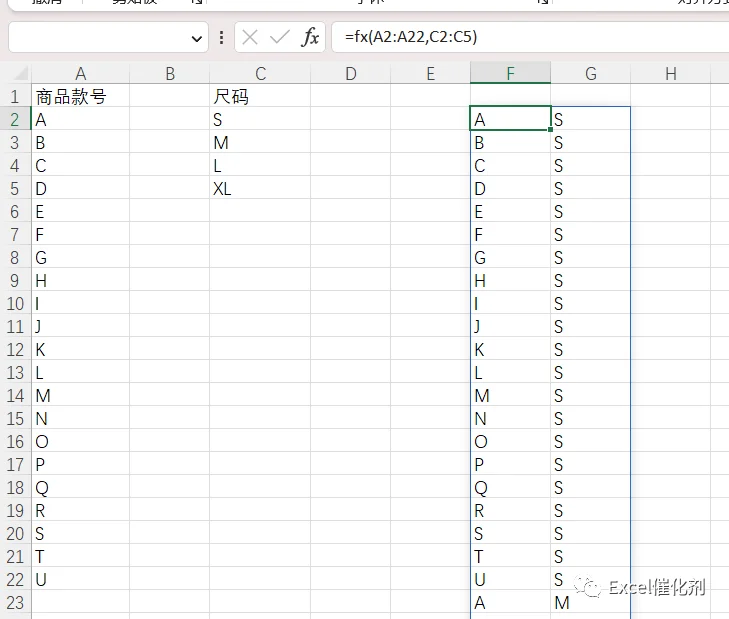Screen dimensions: 729x619
Task: Click cell C3 with size M
Action: point(260,142)
